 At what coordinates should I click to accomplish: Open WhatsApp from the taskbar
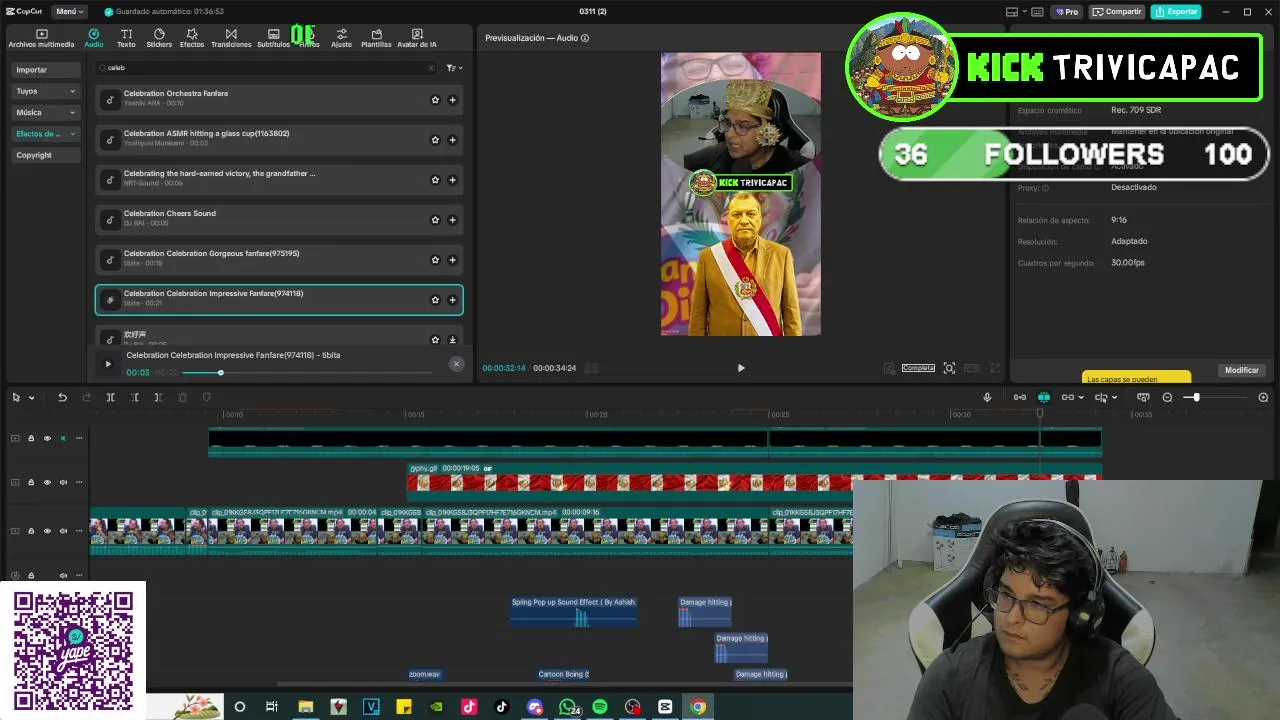(x=568, y=707)
